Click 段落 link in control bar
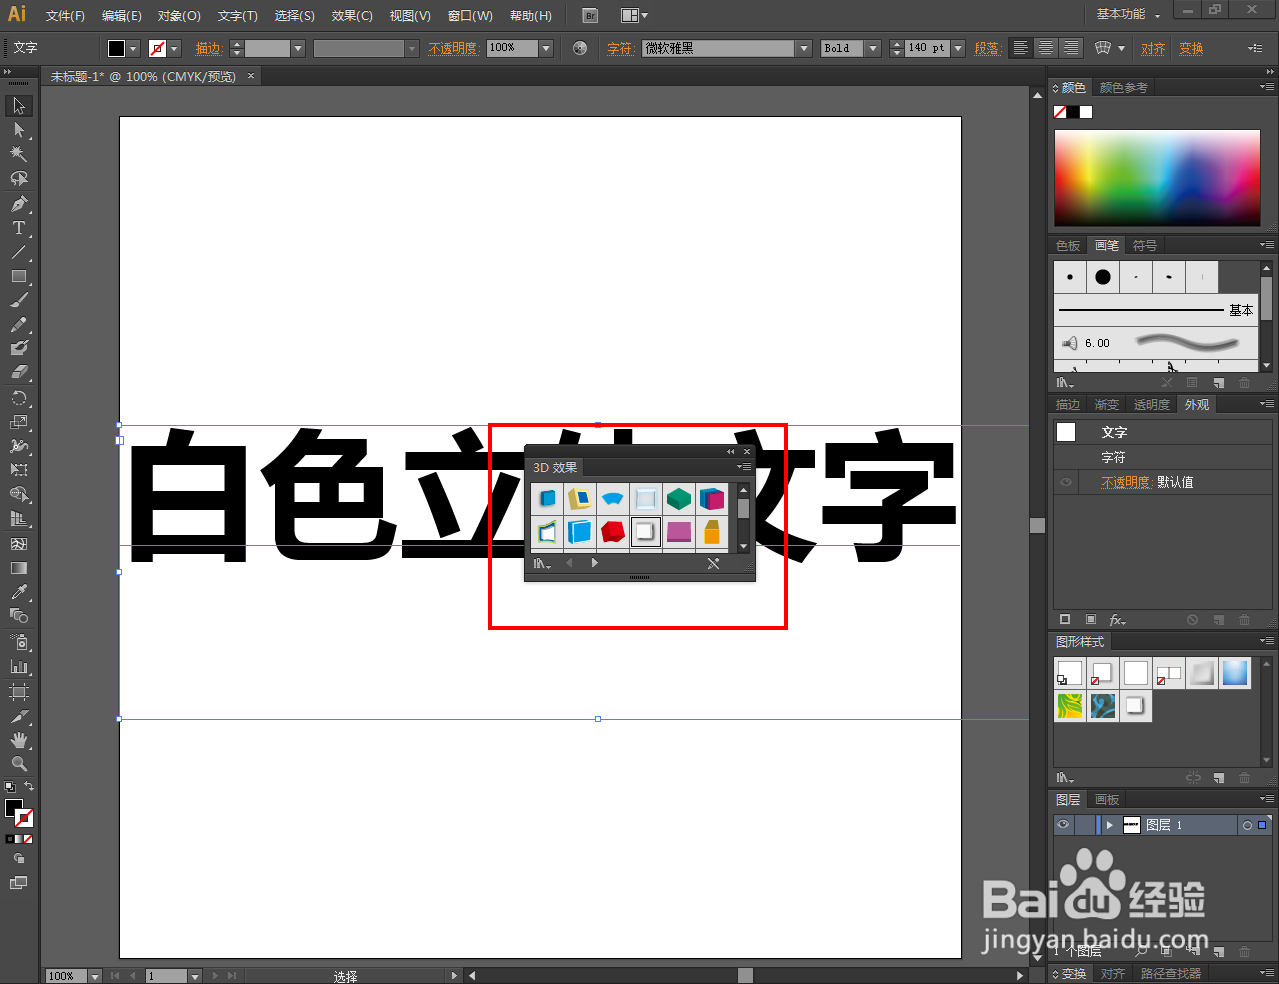The image size is (1279, 984). tap(987, 48)
